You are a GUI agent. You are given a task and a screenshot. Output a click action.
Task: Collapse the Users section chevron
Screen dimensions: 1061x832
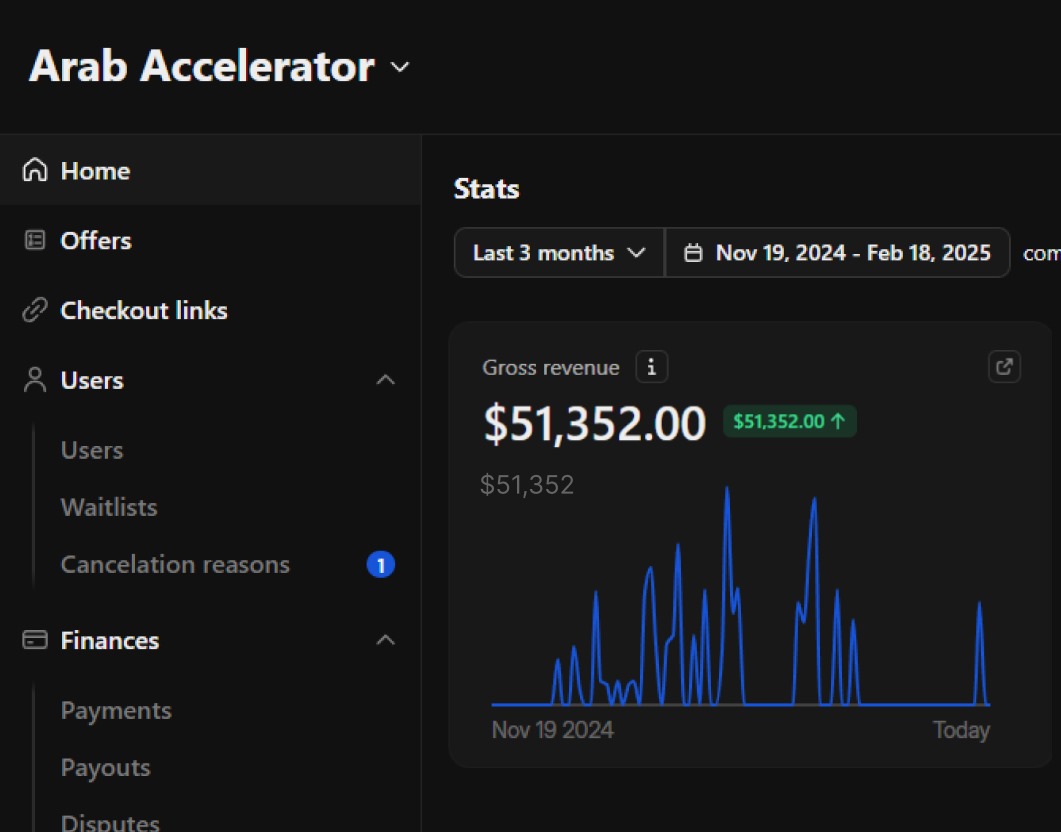click(x=385, y=380)
